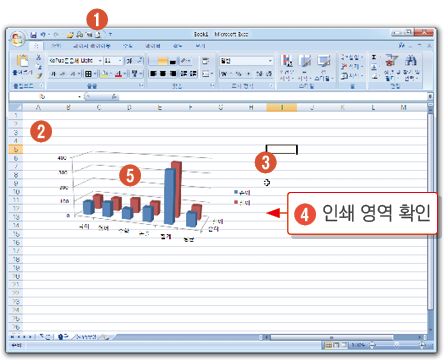Click the Insert cells button
This screenshot has height=361, width=444.
click(351, 57)
